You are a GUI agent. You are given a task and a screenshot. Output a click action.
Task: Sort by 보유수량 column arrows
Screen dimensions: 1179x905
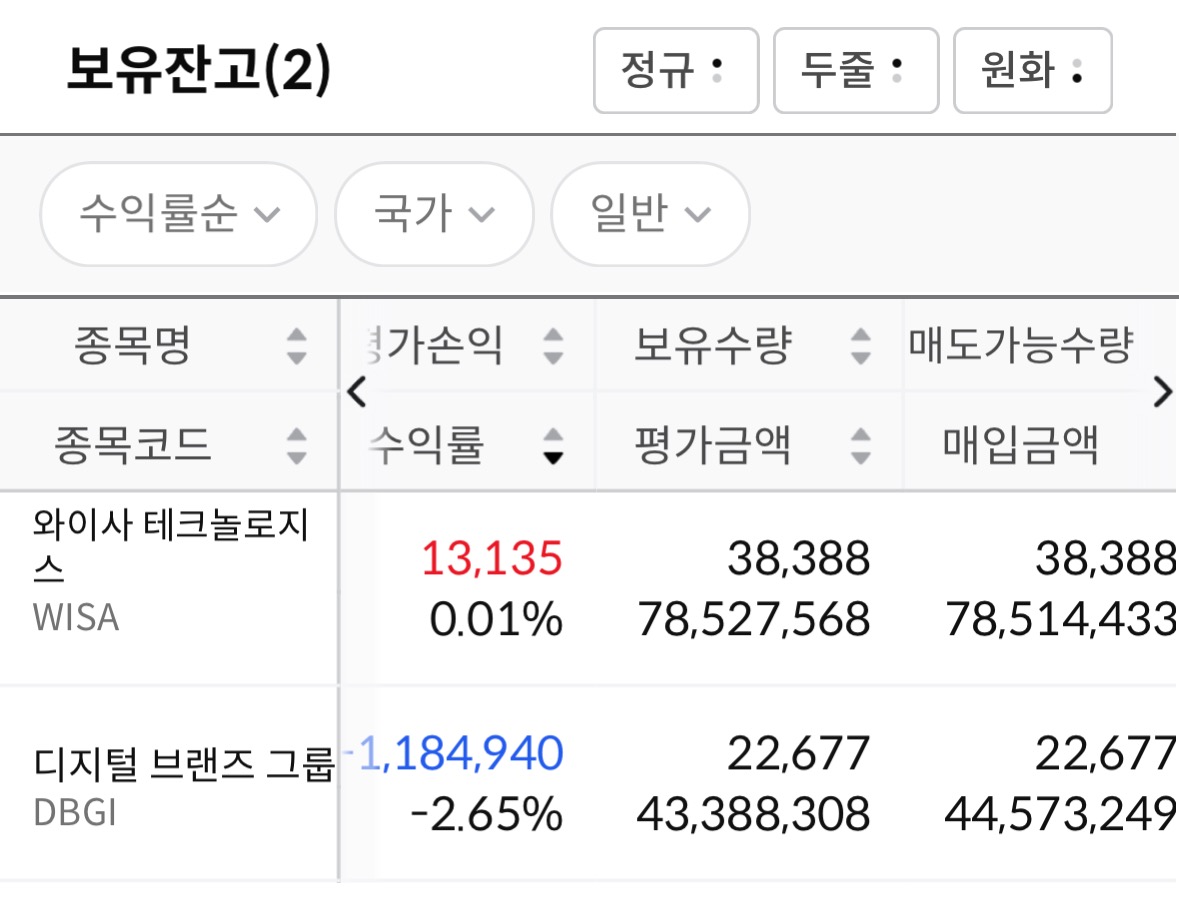point(861,346)
